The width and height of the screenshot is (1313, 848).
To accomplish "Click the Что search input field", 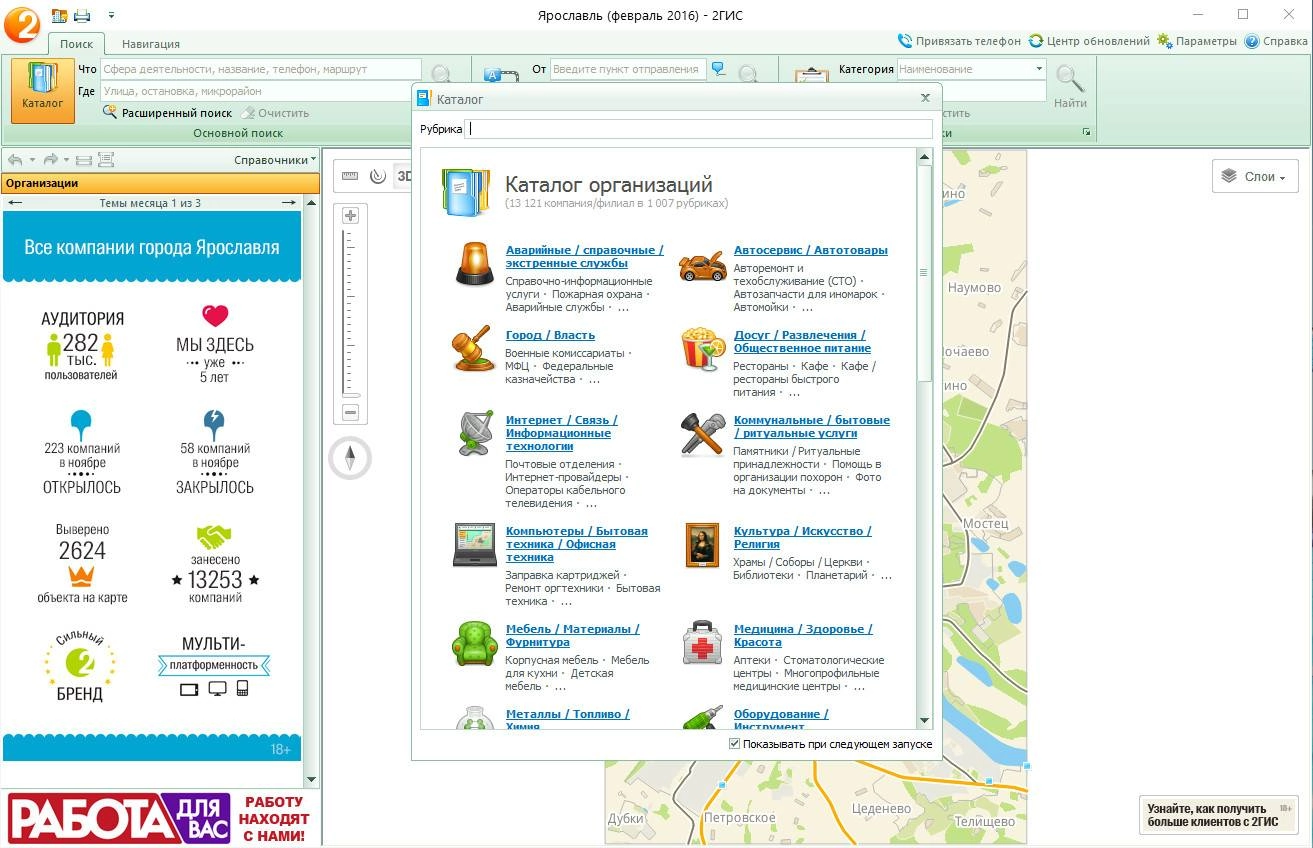I will tap(261, 69).
